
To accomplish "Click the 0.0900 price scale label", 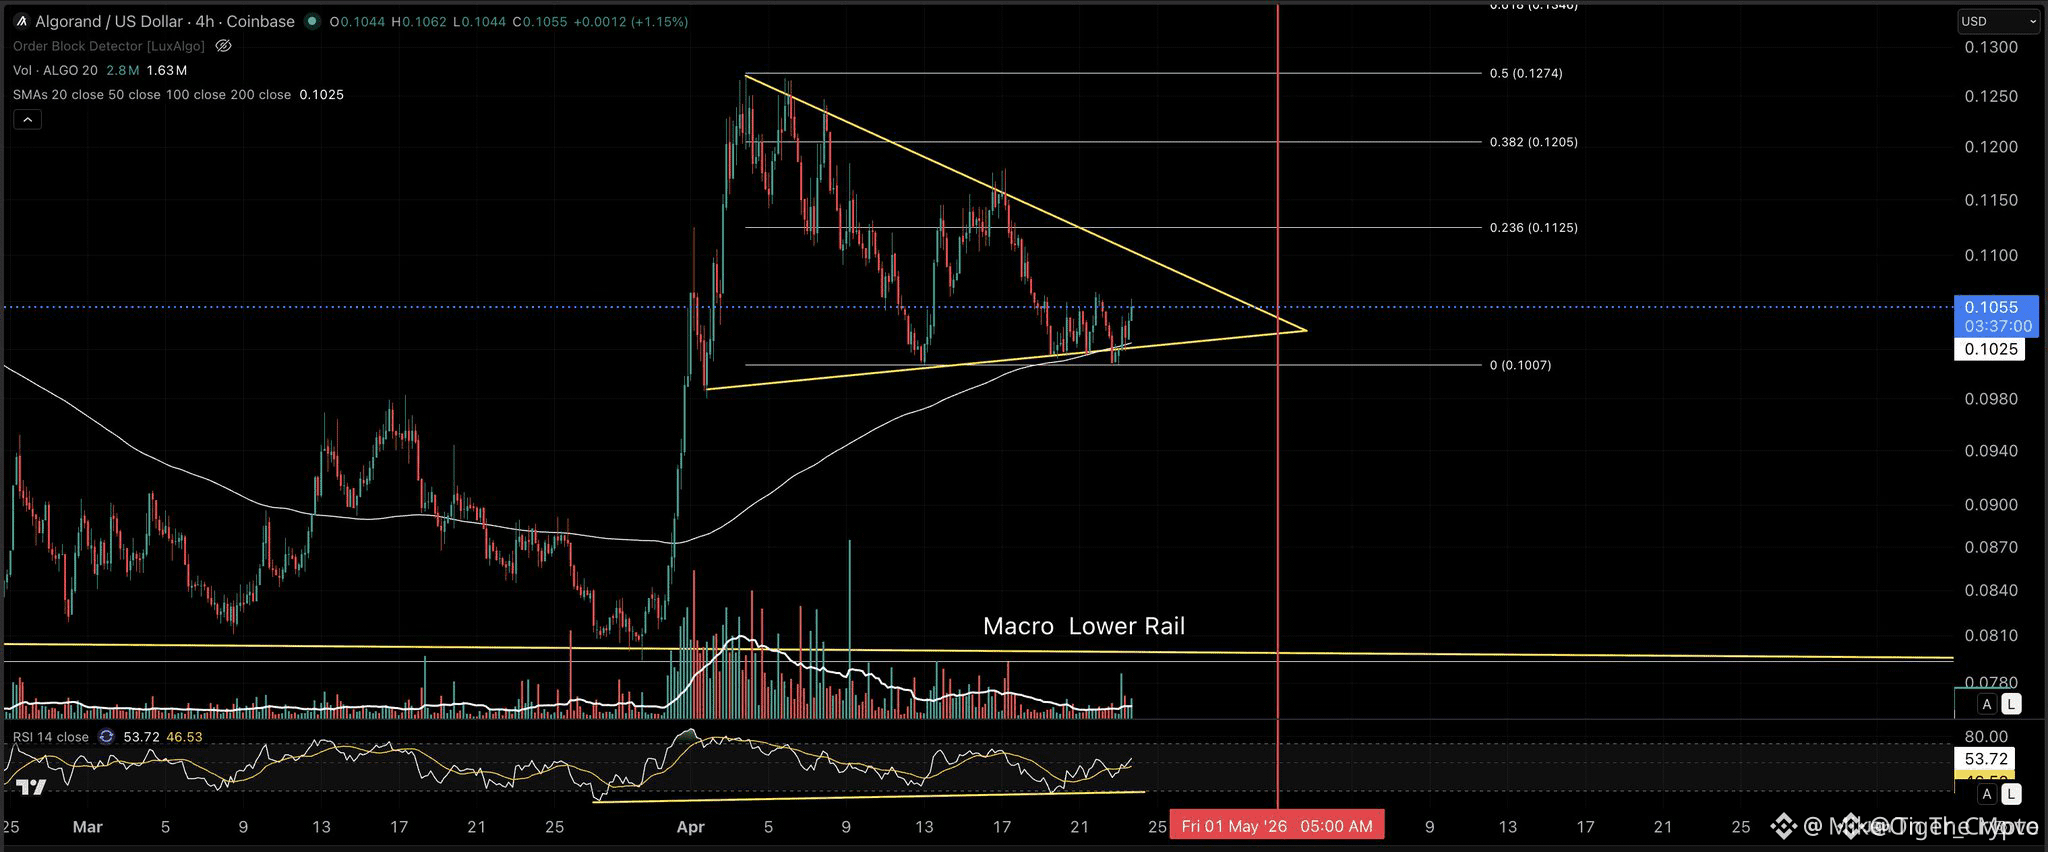I will 1991,504.
